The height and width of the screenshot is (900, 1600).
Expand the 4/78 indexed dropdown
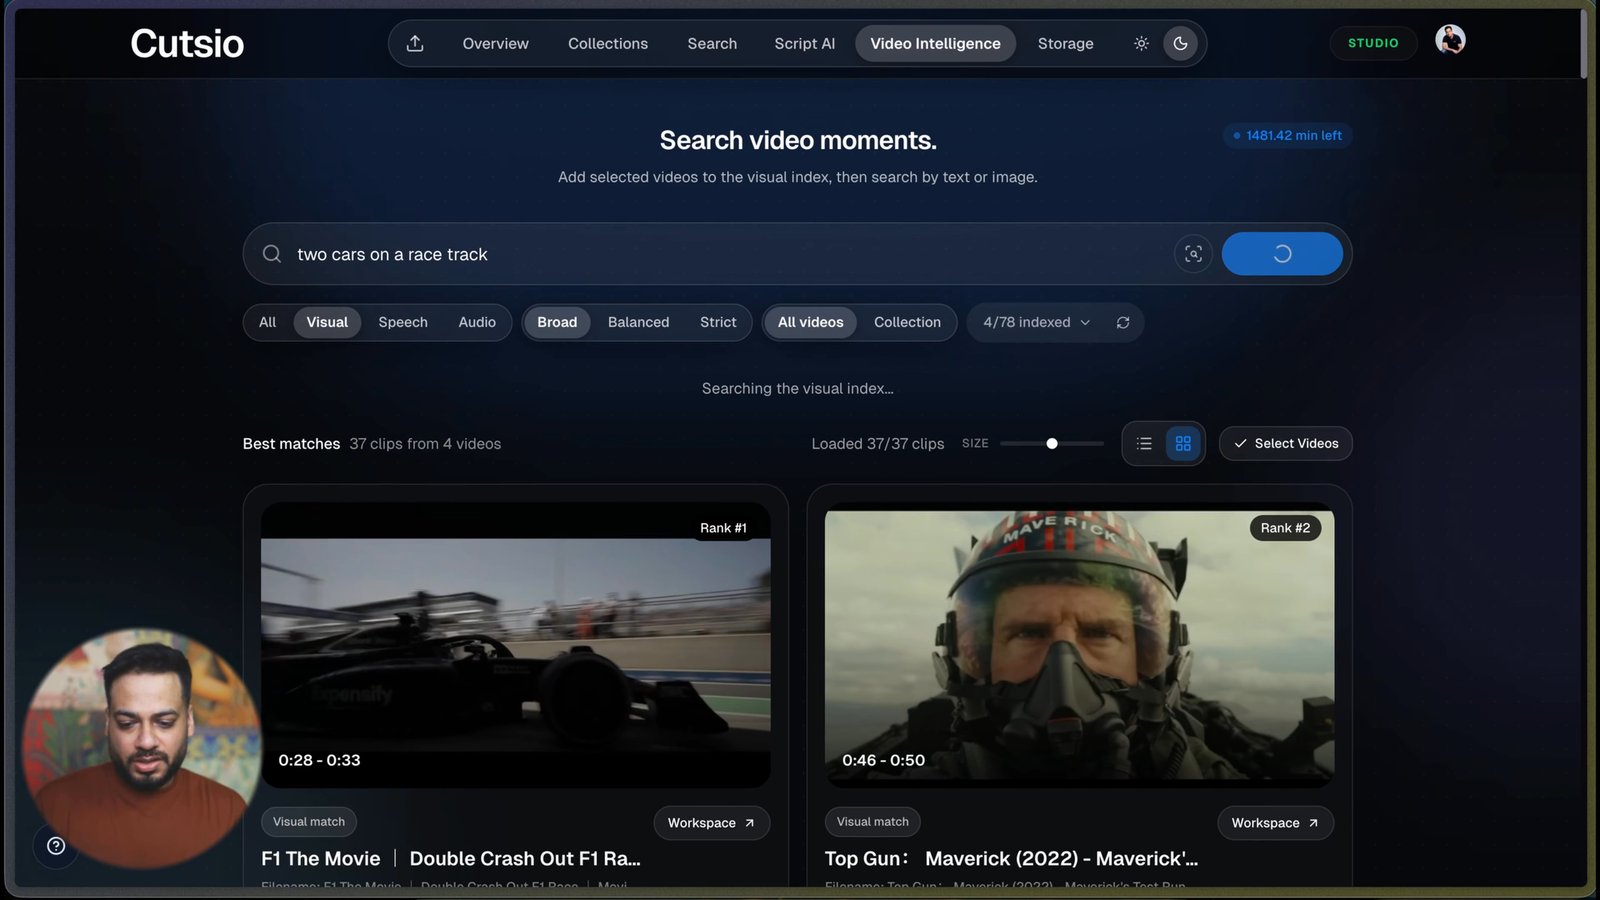click(x=1036, y=322)
